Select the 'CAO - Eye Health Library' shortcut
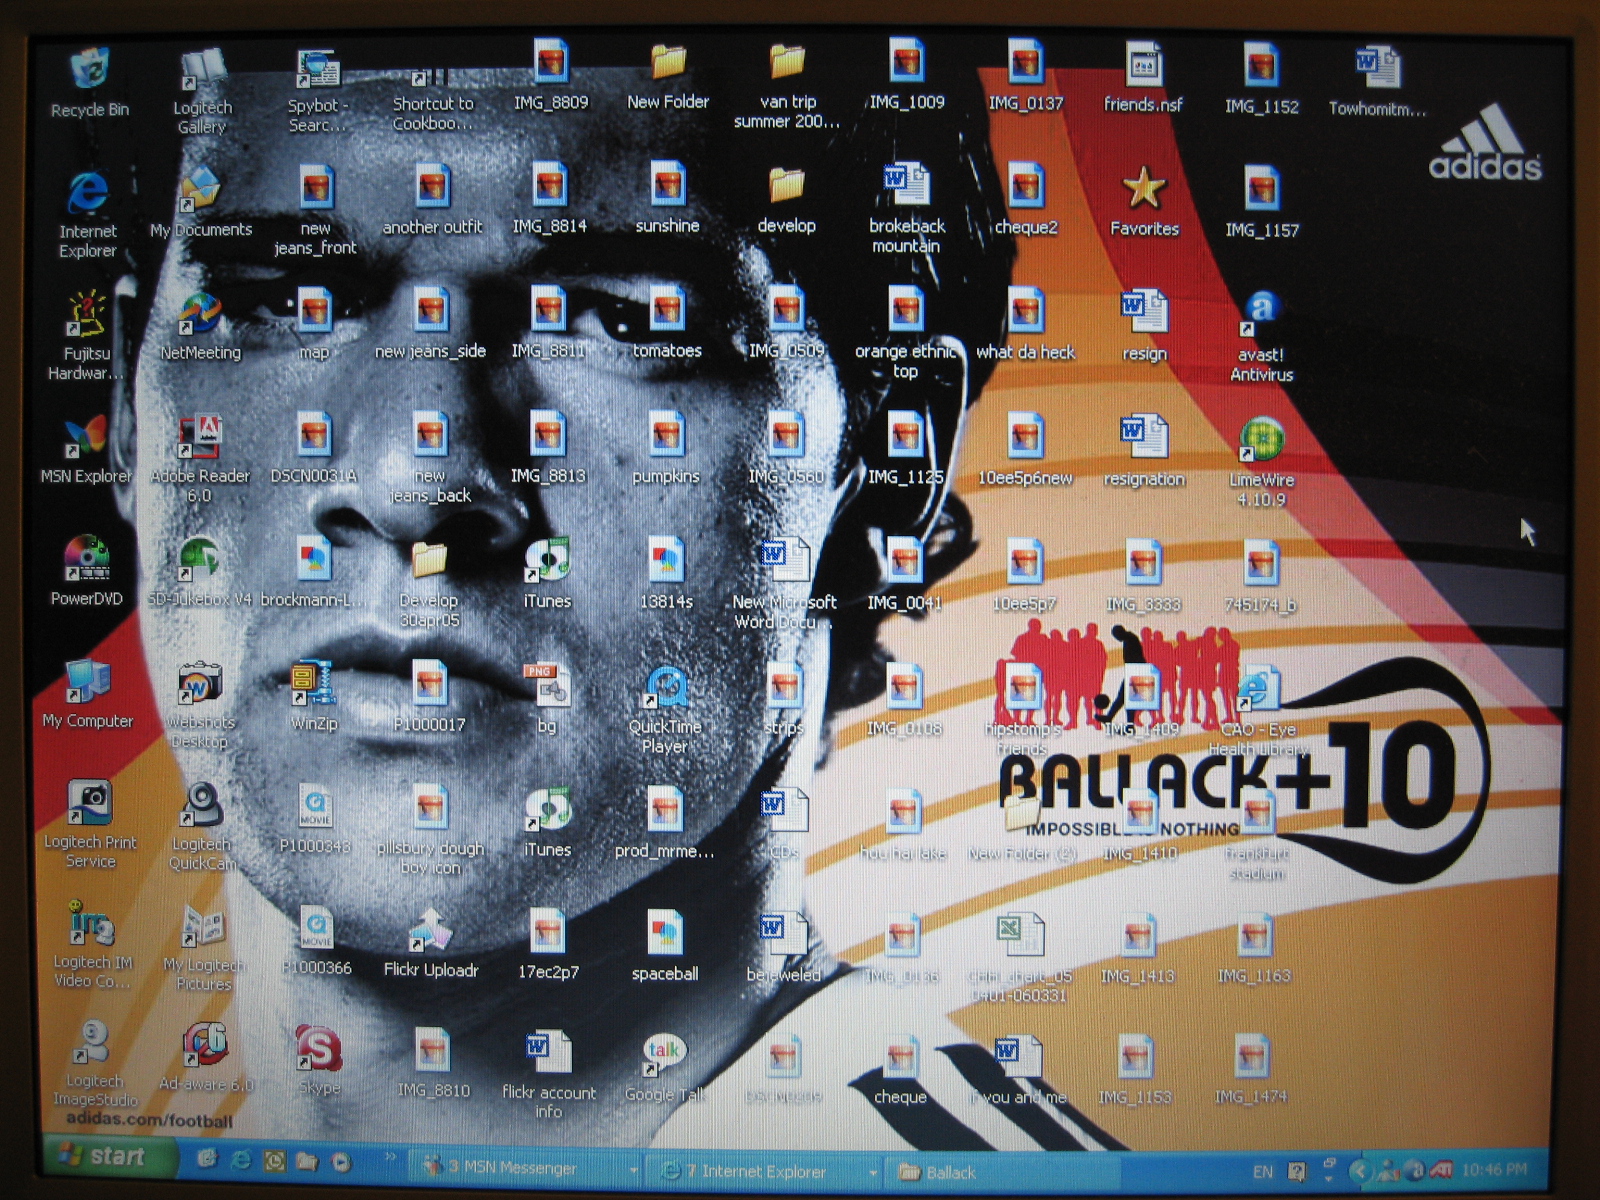Image resolution: width=1600 pixels, height=1200 pixels. click(1258, 689)
